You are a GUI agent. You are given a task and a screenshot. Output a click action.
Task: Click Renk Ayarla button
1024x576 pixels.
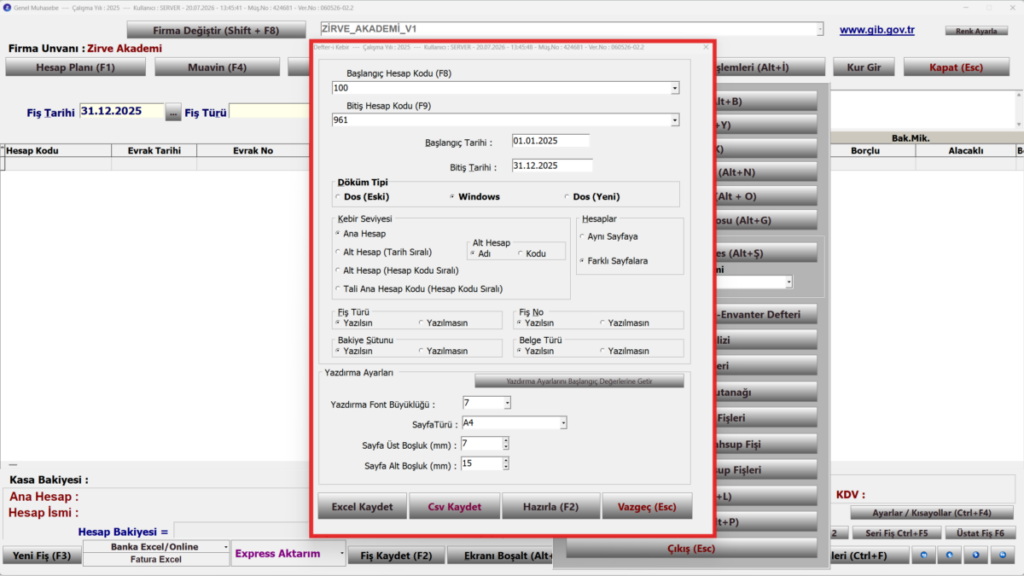(x=976, y=31)
